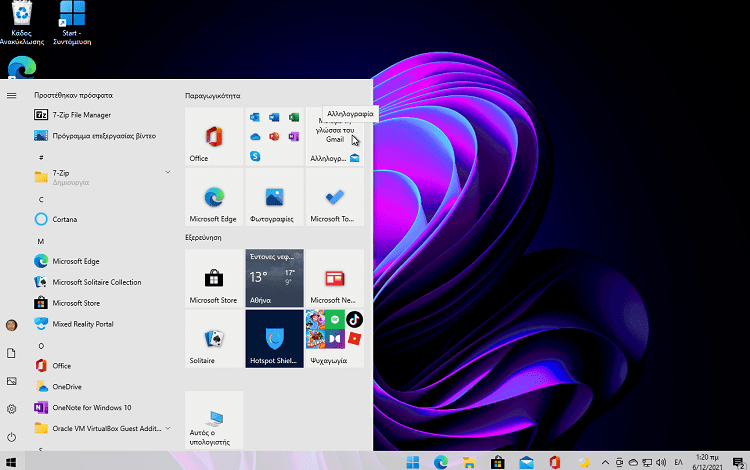
Task: Open the Microsoft To Do tile
Action: 335,197
